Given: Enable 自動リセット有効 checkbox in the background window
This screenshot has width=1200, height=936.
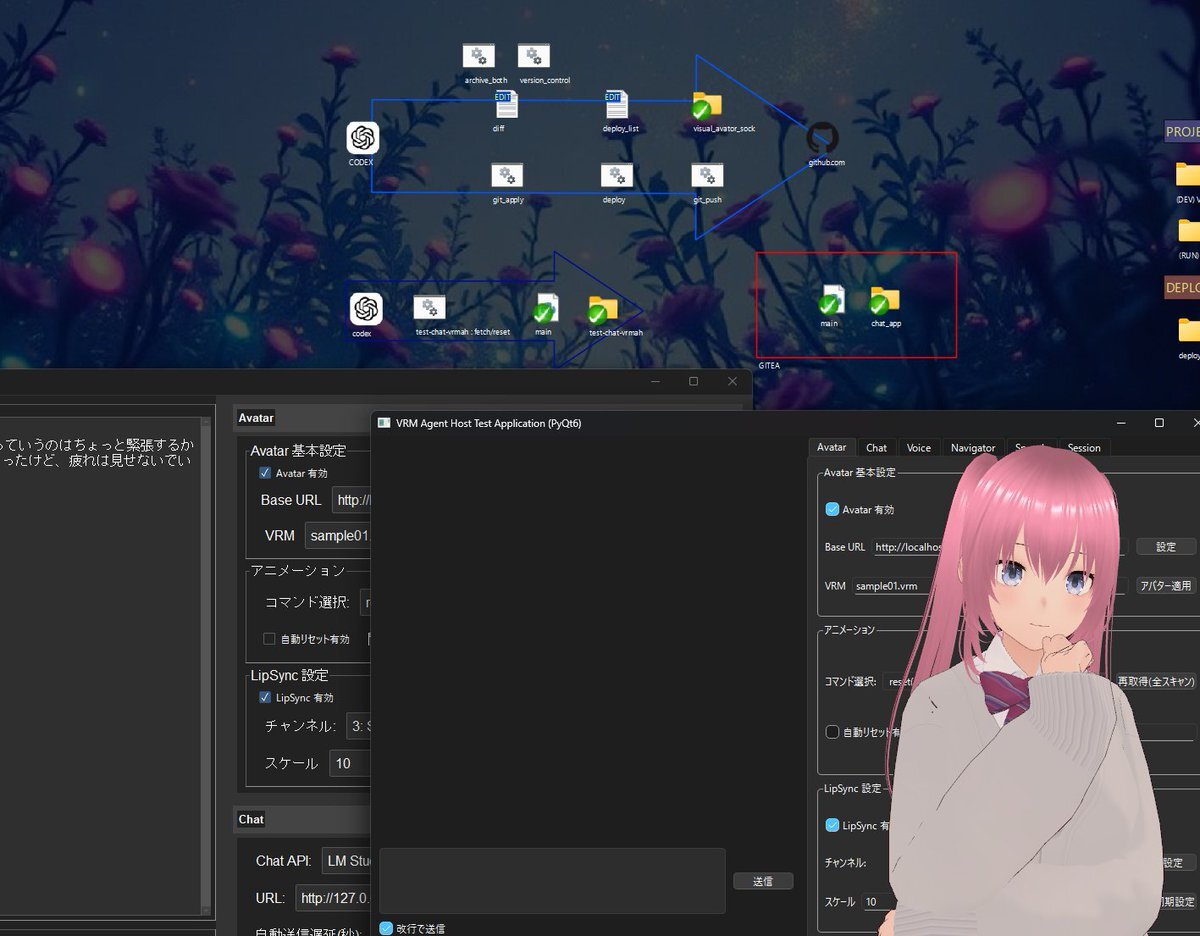Looking at the screenshot, I should pyautogui.click(x=269, y=639).
